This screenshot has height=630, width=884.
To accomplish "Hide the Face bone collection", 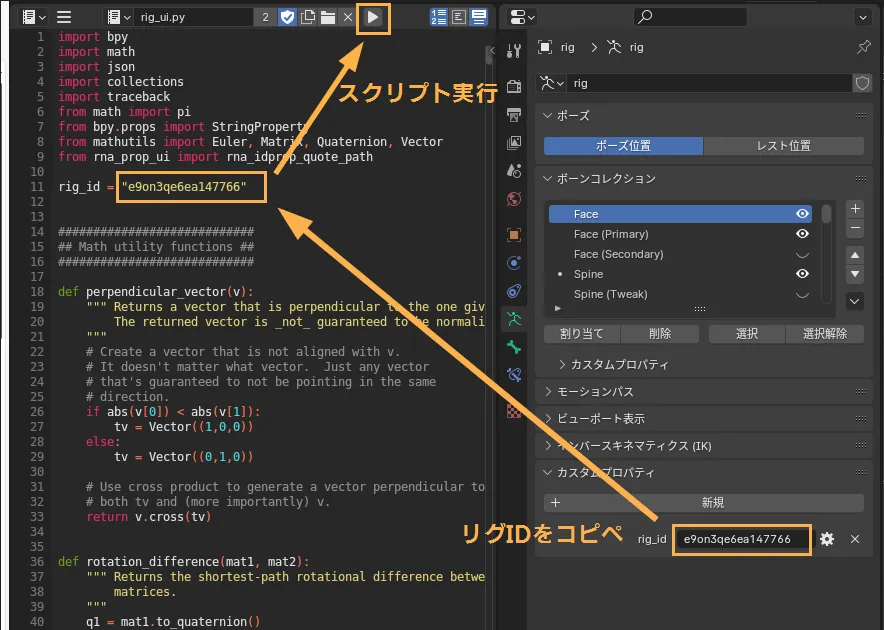I will click(x=802, y=214).
